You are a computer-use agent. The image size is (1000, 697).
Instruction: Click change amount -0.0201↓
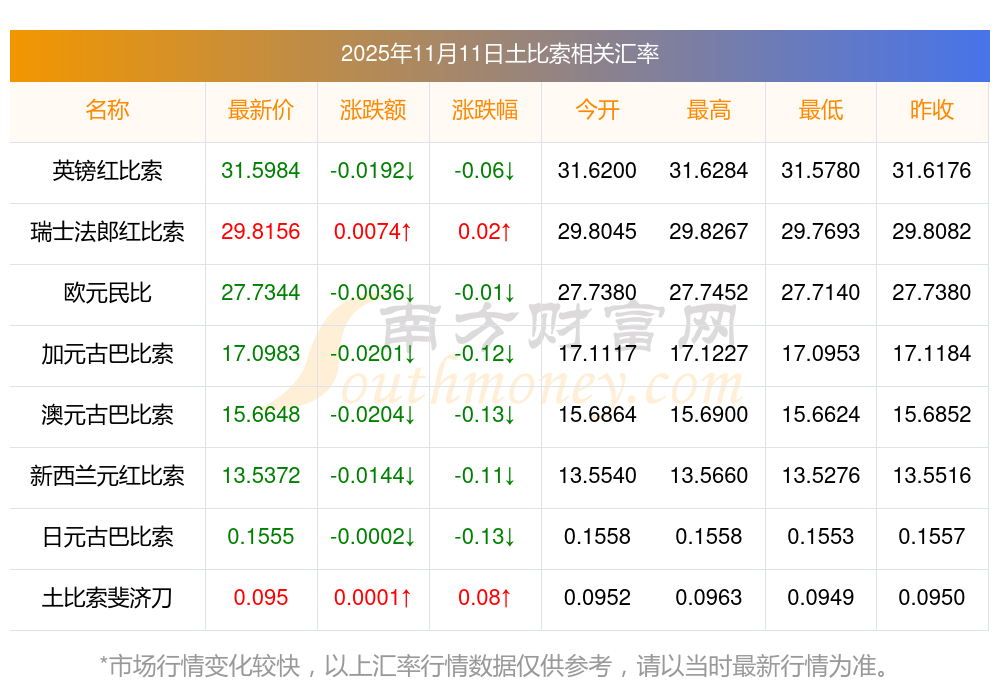click(372, 354)
